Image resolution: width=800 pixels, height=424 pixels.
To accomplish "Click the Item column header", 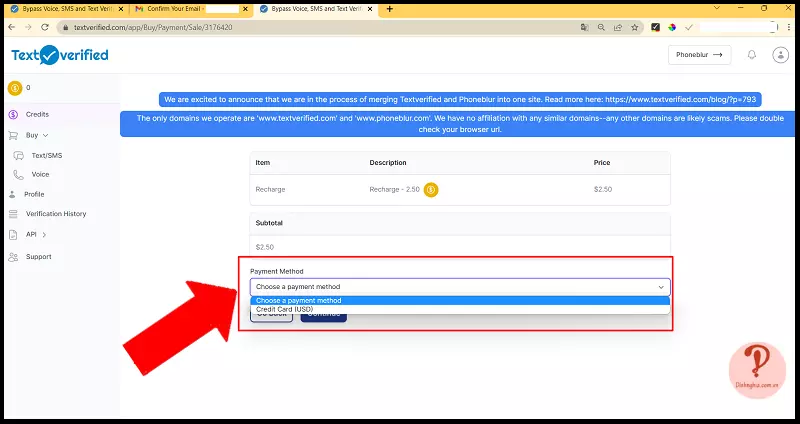I will 263,163.
